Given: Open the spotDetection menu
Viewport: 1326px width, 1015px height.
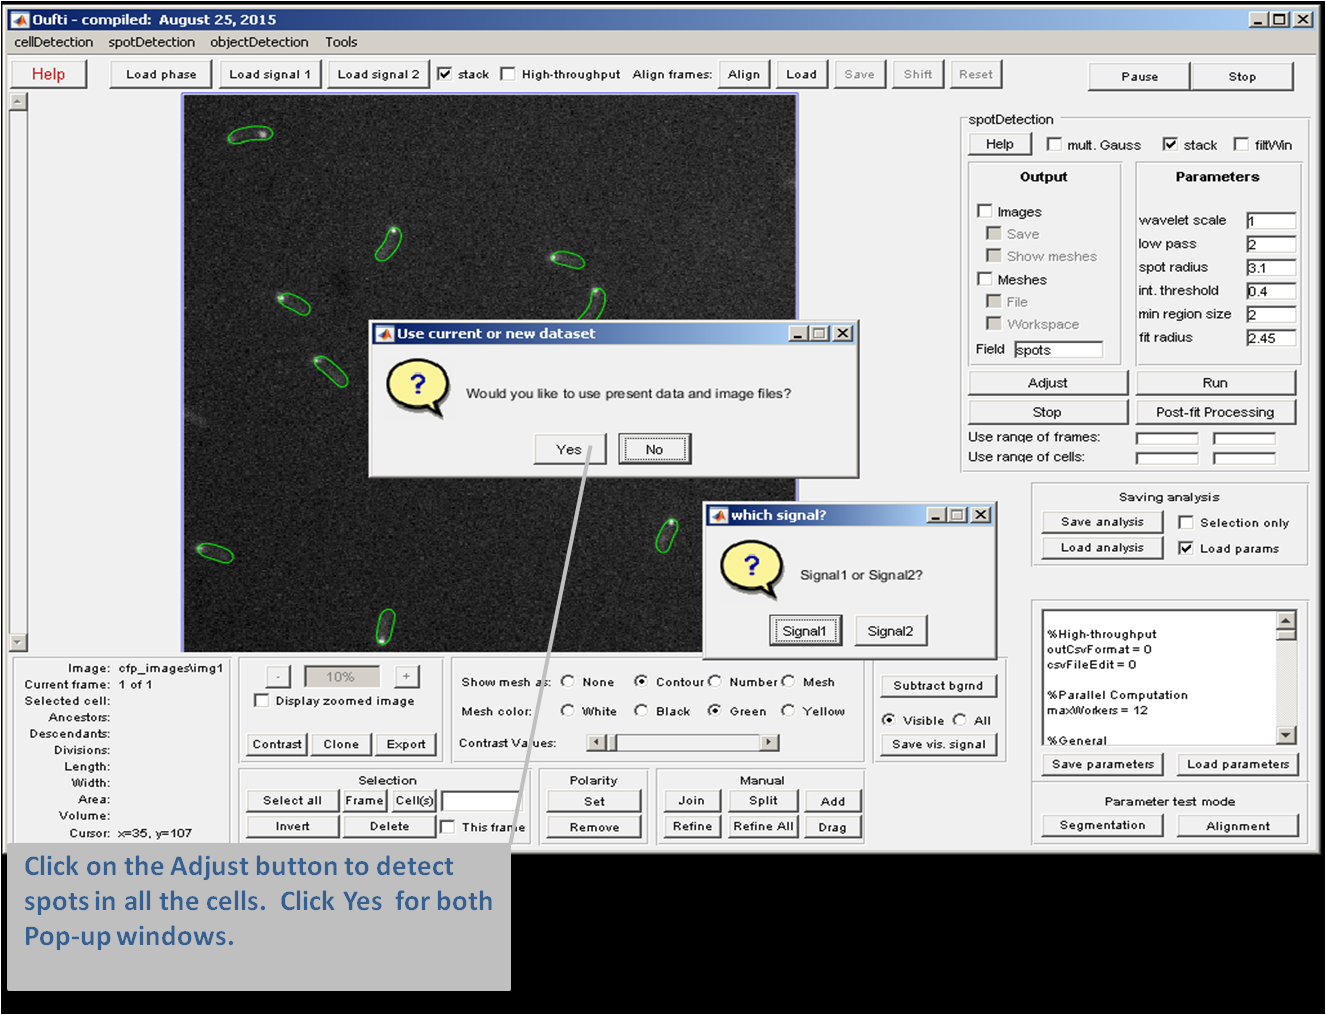Looking at the screenshot, I should pos(152,42).
